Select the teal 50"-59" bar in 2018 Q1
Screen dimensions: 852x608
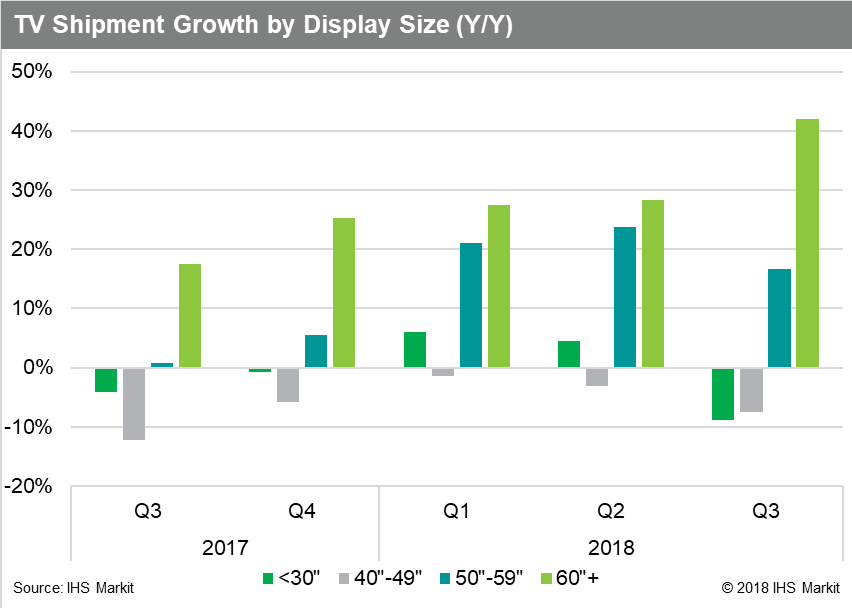pos(470,305)
